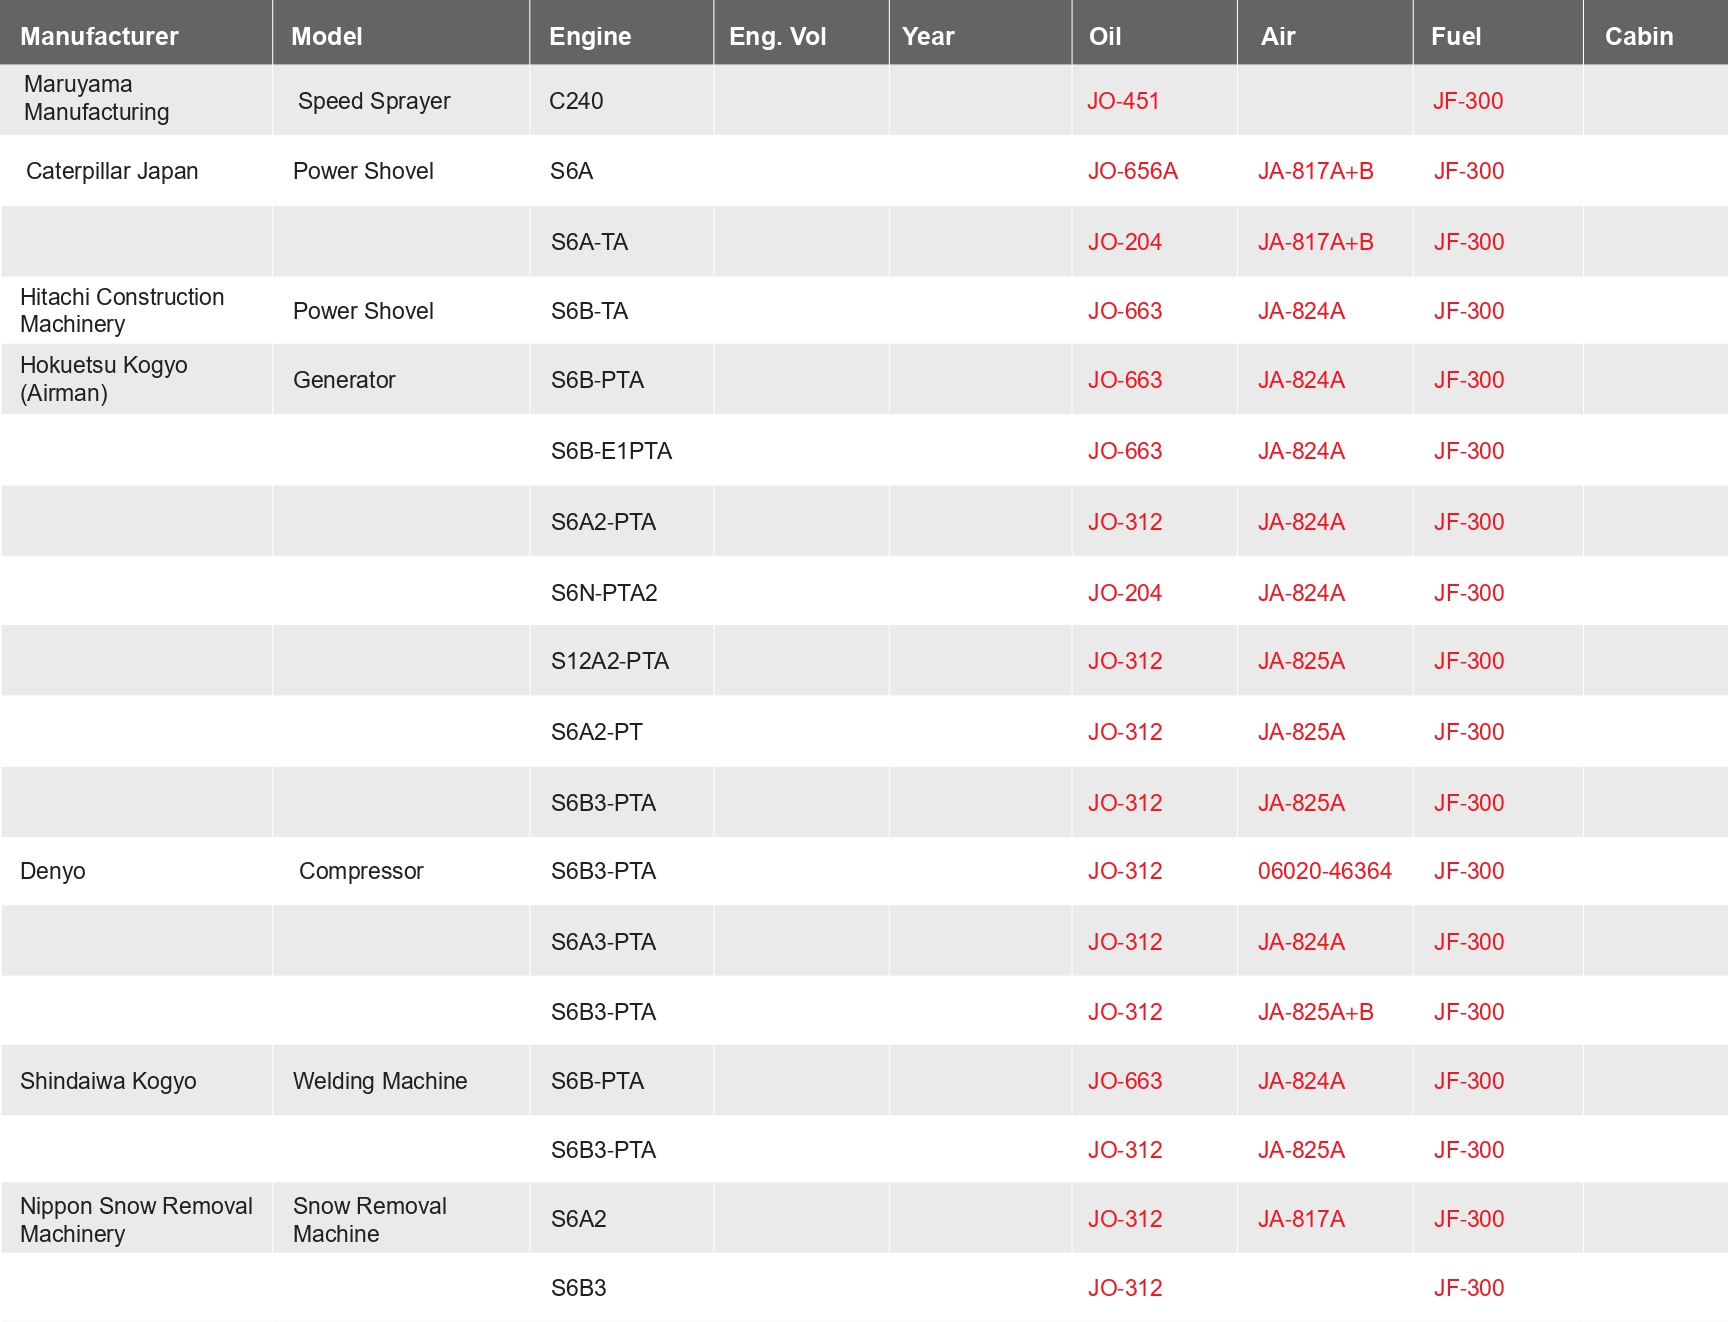1728x1322 pixels.
Task: Click the Engine column header
Action: (x=590, y=36)
